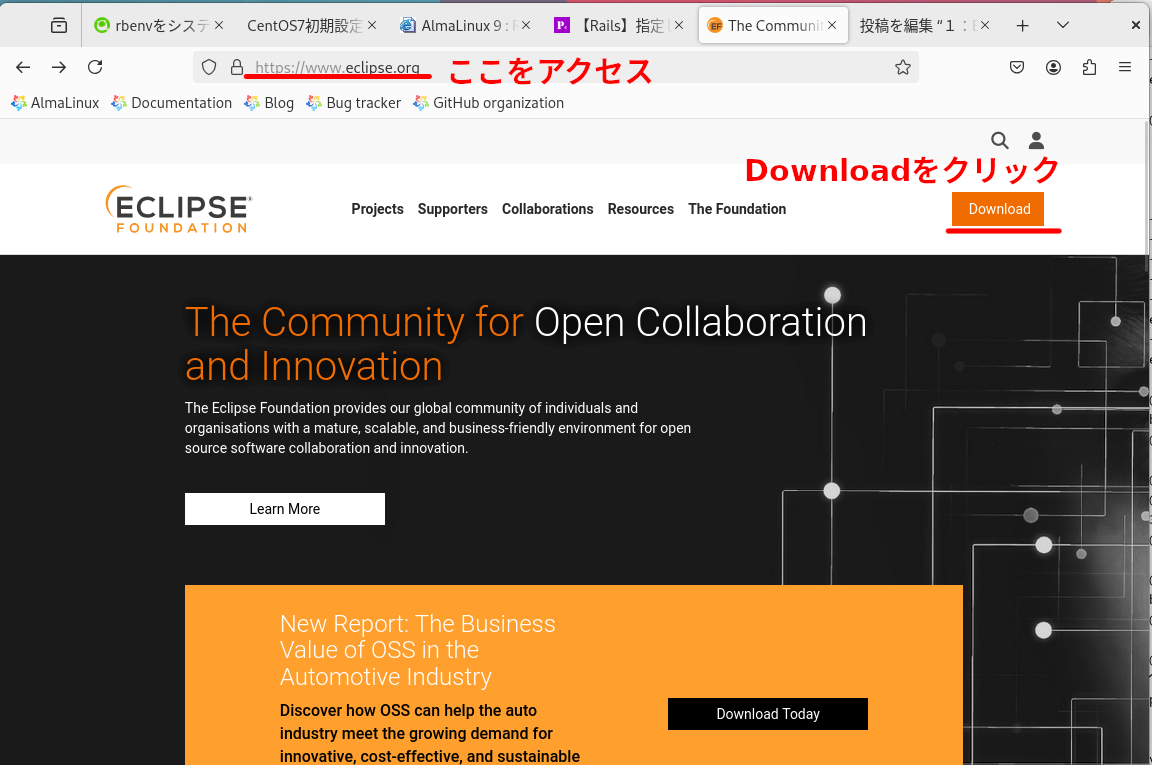Click the Download Today button
This screenshot has height=765, width=1152.
(768, 714)
